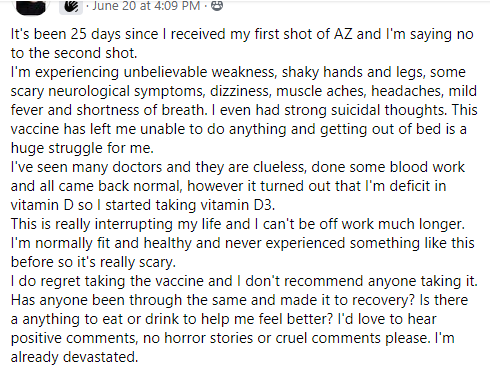Viewport: 490px width, 374px height.
Task: Click the line mentioning taking vitamin D3
Action: click(x=143, y=205)
